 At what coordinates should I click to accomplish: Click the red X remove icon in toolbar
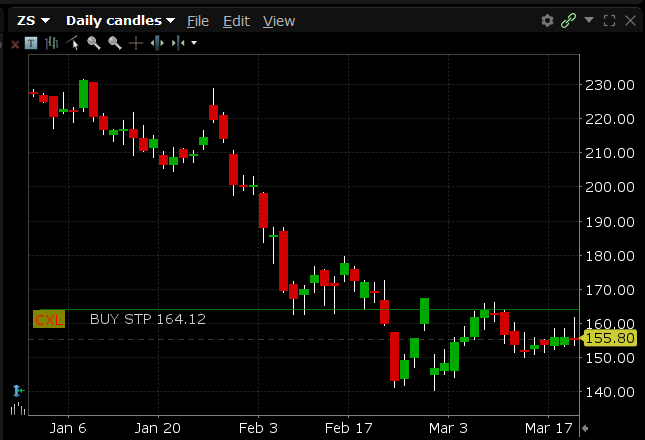[x=15, y=44]
